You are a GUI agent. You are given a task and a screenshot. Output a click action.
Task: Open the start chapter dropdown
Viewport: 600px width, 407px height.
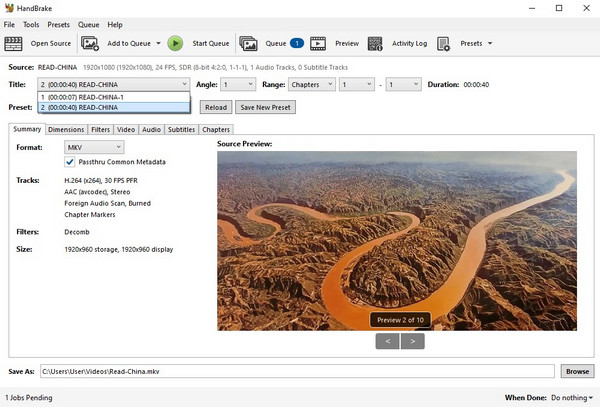pyautogui.click(x=357, y=85)
